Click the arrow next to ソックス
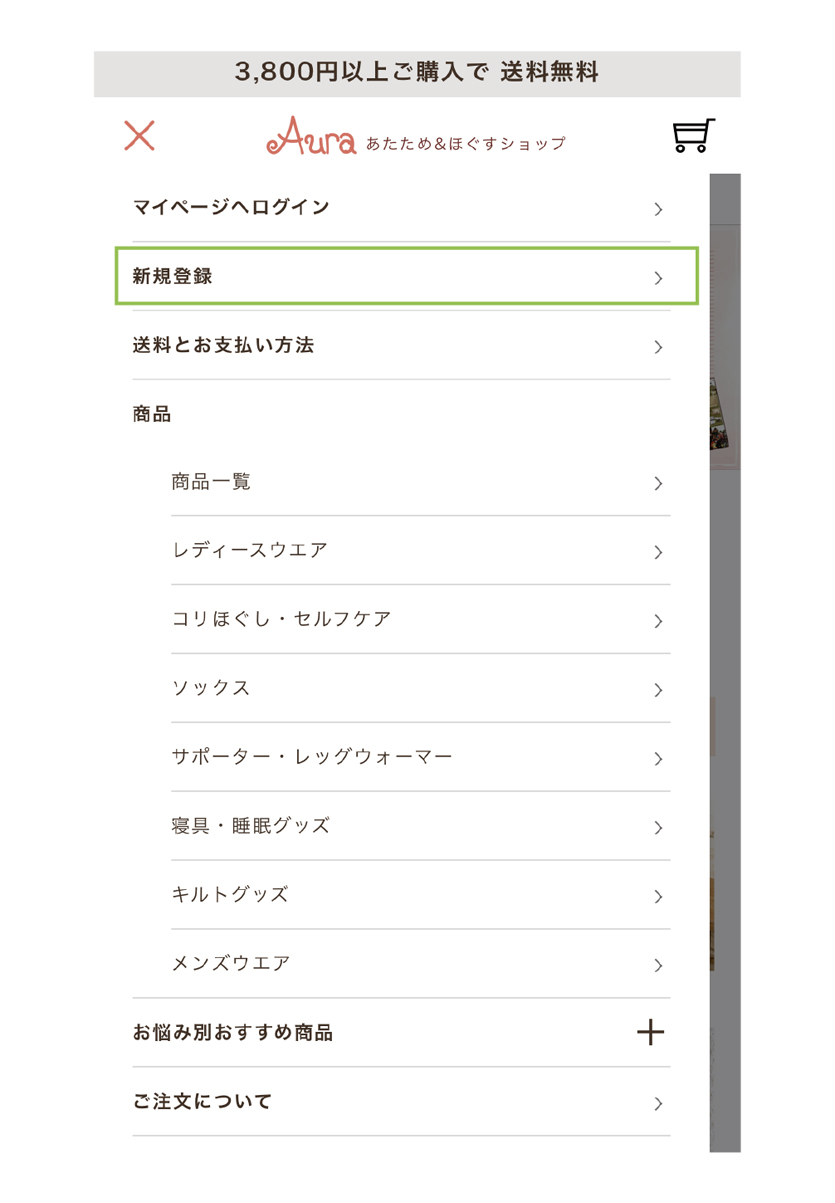The image size is (835, 1203). (658, 690)
